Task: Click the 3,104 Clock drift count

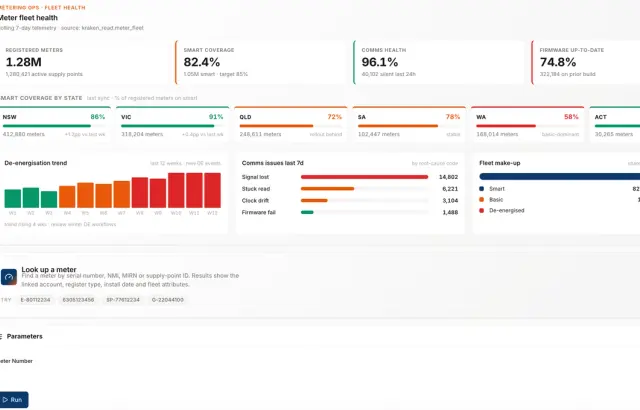Action: [x=450, y=201]
